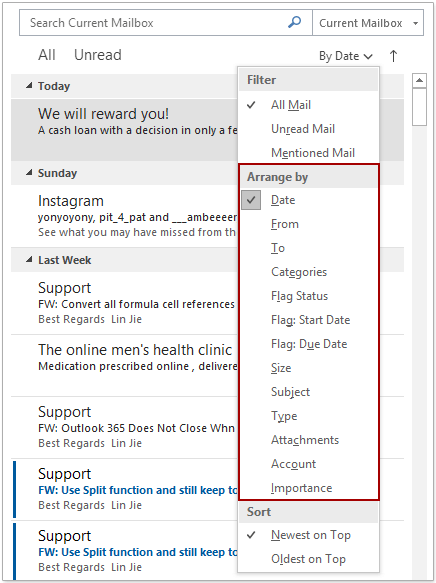The image size is (436, 583).
Task: Click the scrollbar up arrow
Action: point(420,80)
